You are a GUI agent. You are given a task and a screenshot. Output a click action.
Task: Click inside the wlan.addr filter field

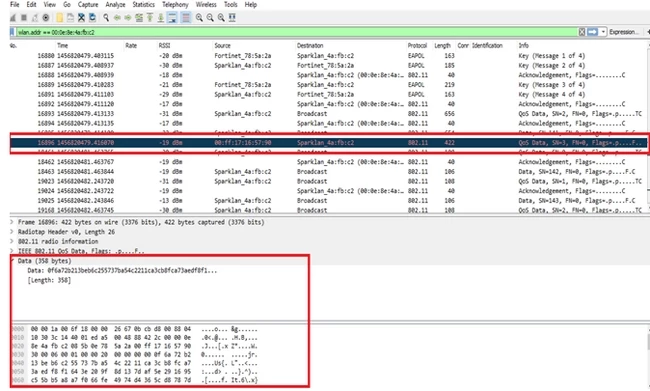click(297, 32)
